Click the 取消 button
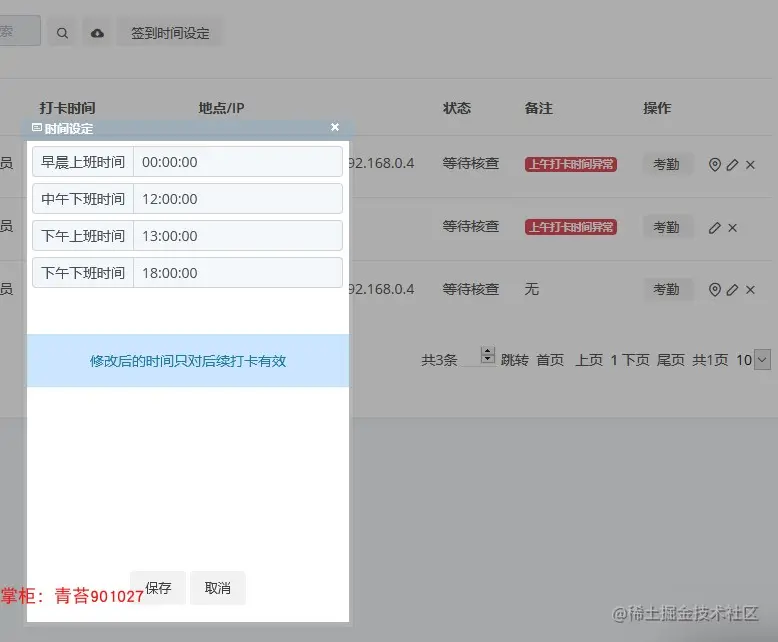 coord(218,588)
